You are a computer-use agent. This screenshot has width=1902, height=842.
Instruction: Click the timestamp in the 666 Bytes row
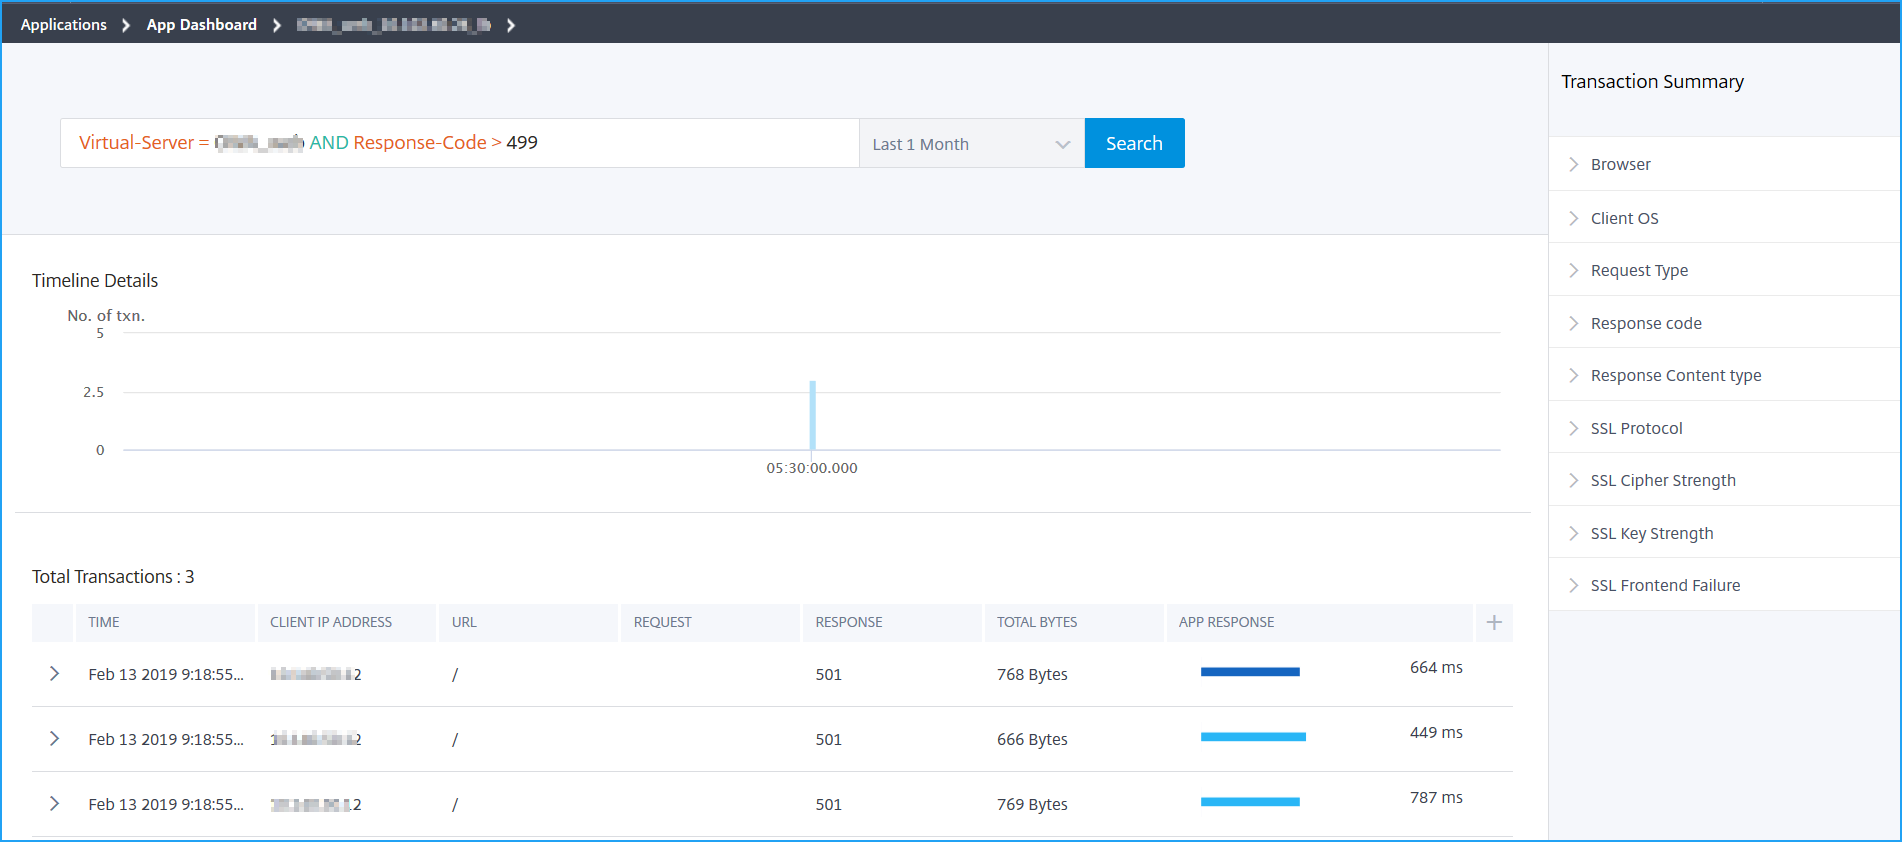pos(166,739)
